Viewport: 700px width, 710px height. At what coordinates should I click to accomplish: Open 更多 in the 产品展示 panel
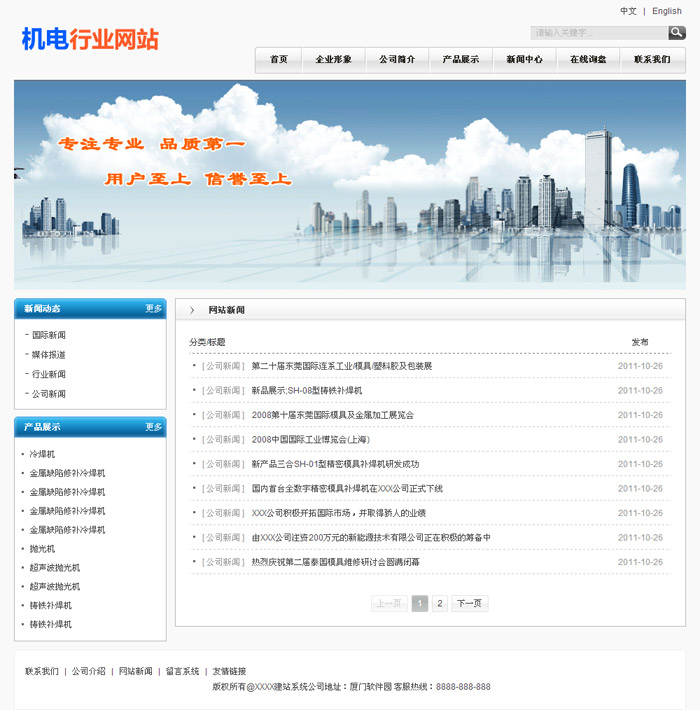tap(153, 427)
